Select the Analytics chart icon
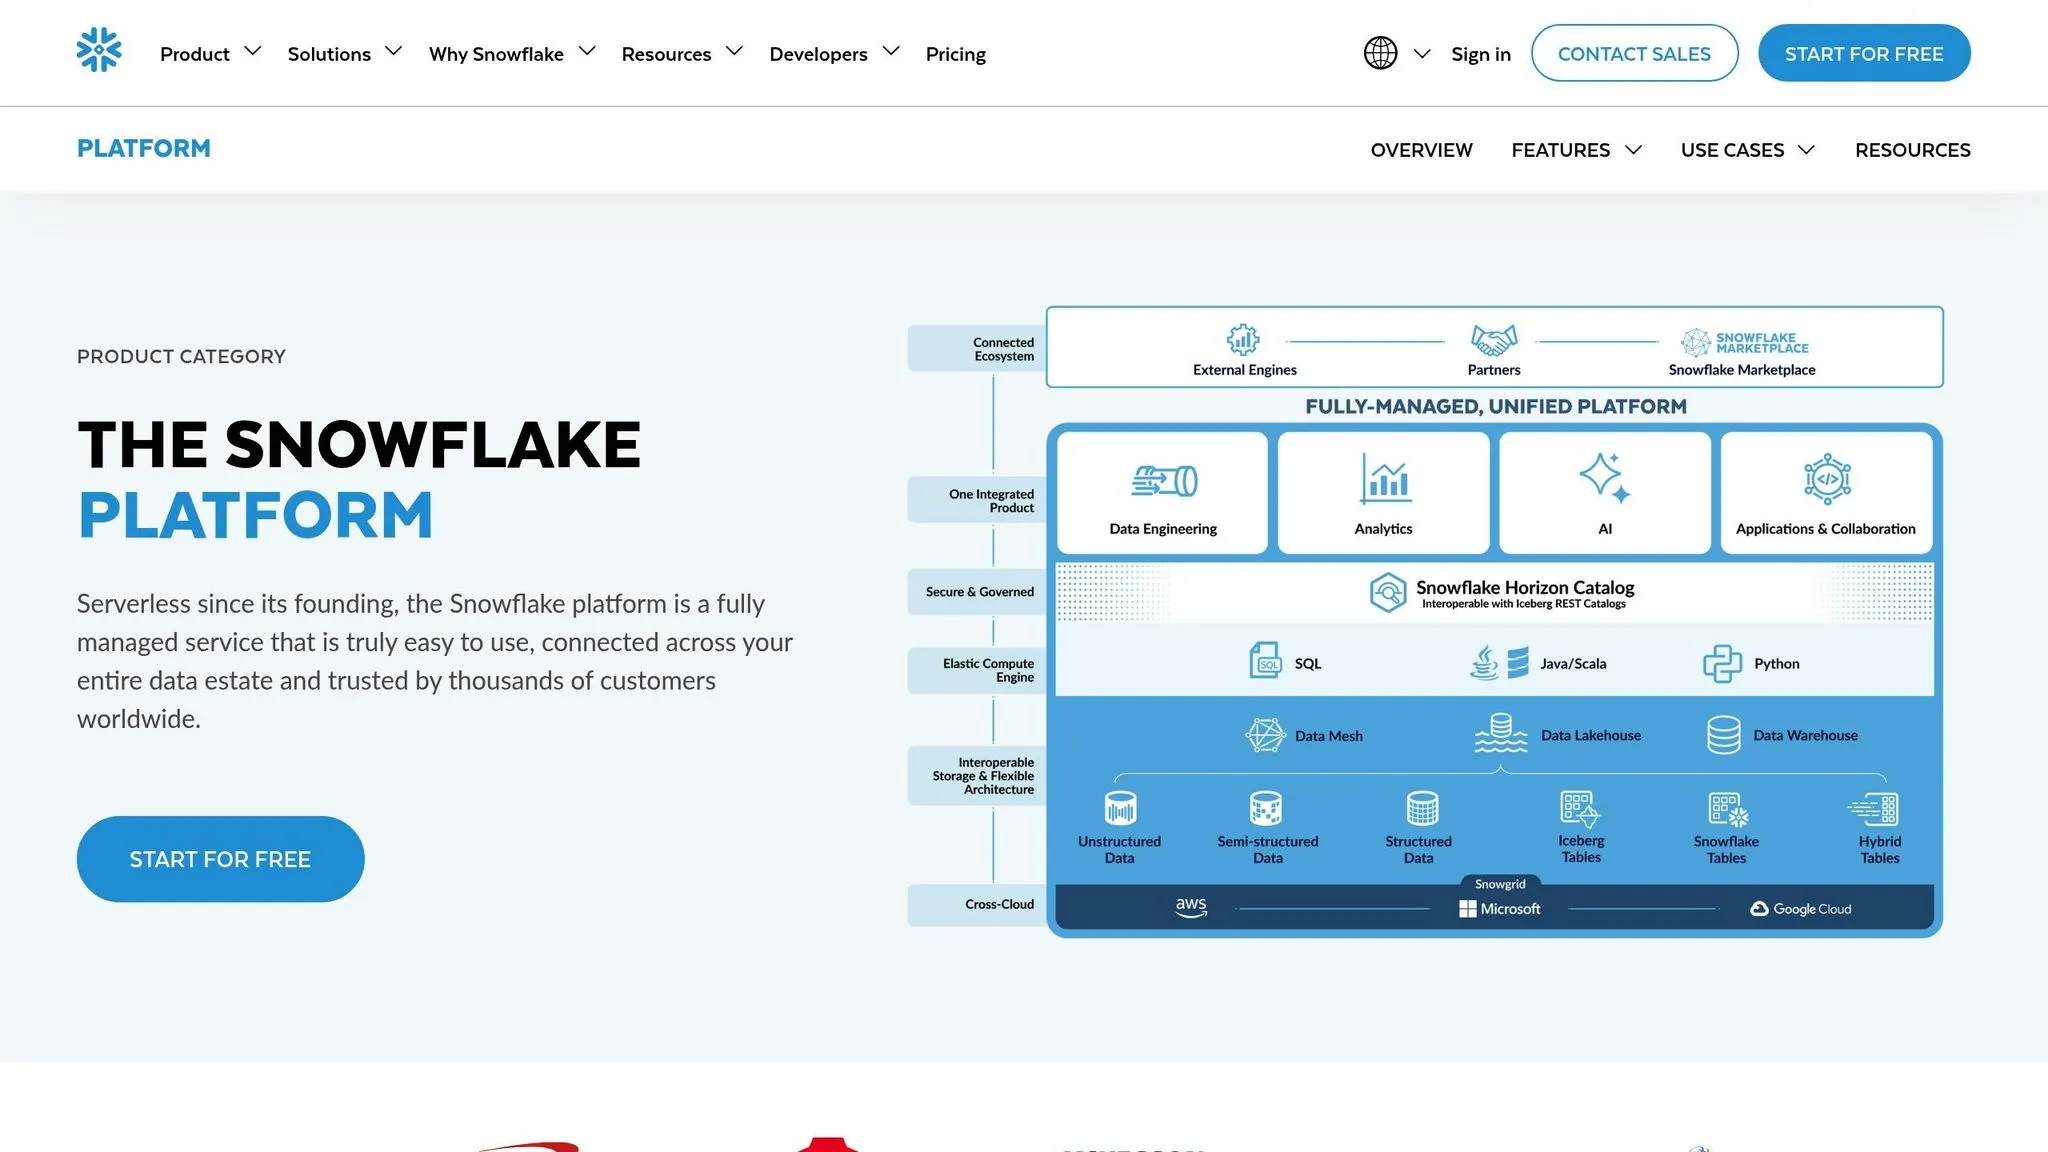This screenshot has height=1152, width=2048. [1385, 478]
